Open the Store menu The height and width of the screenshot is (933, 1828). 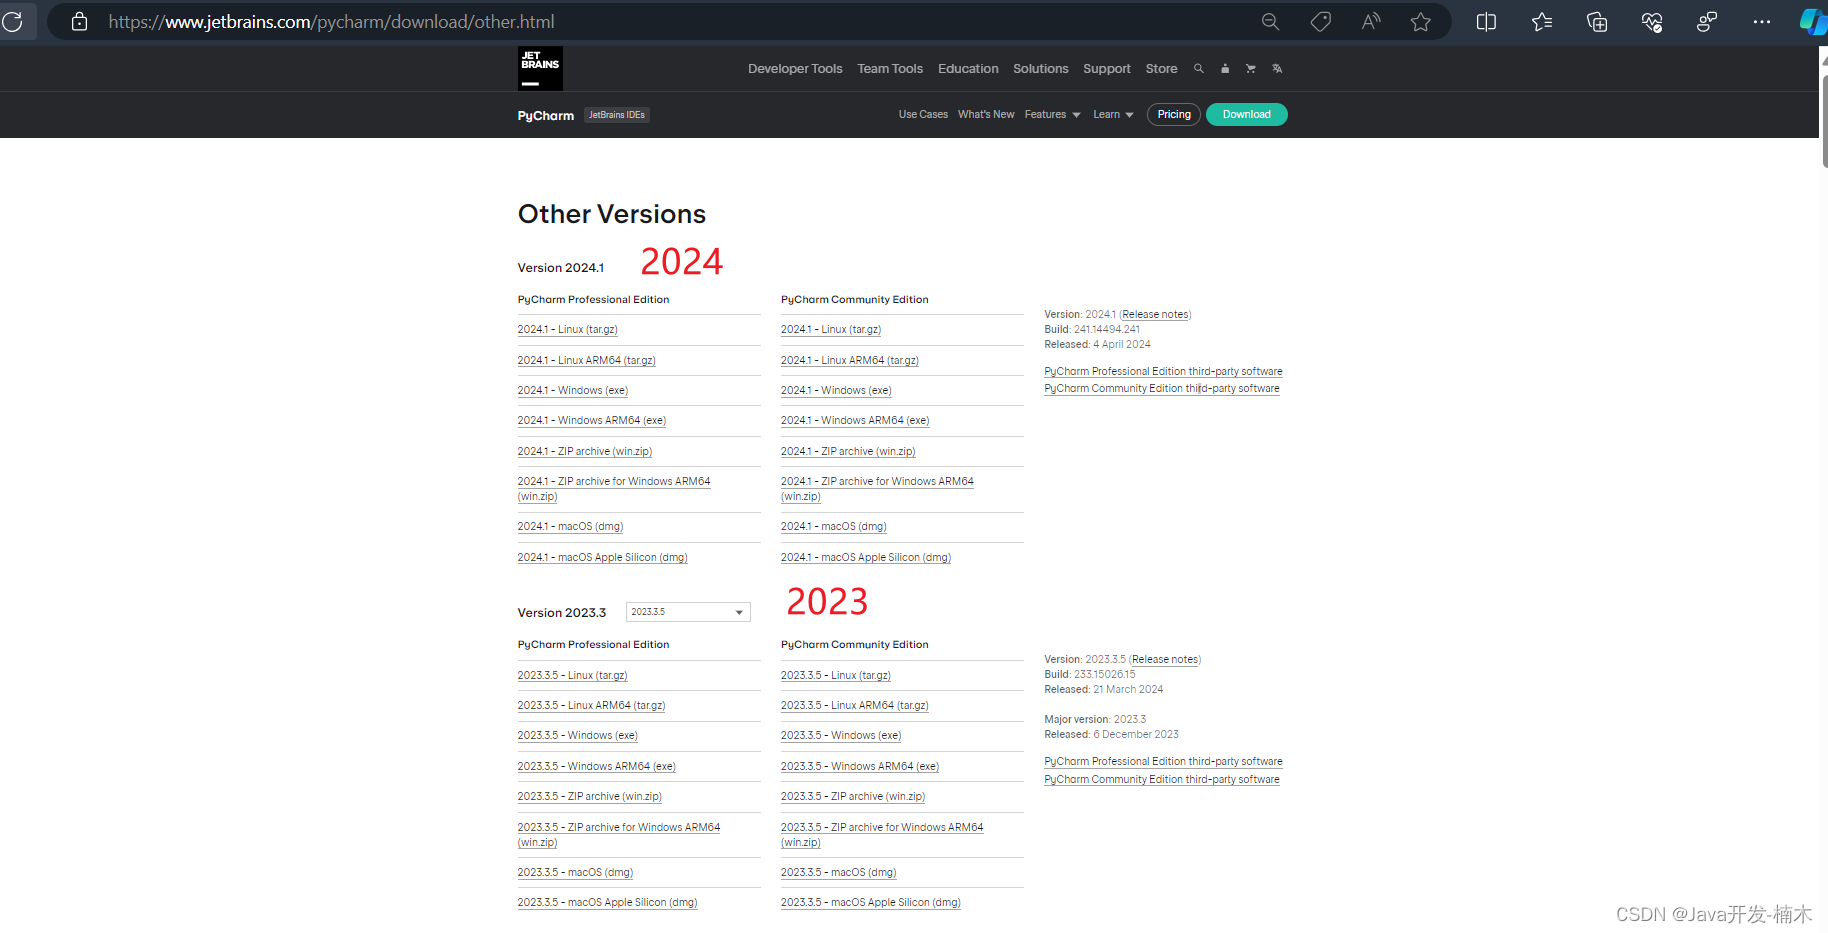tap(1161, 69)
